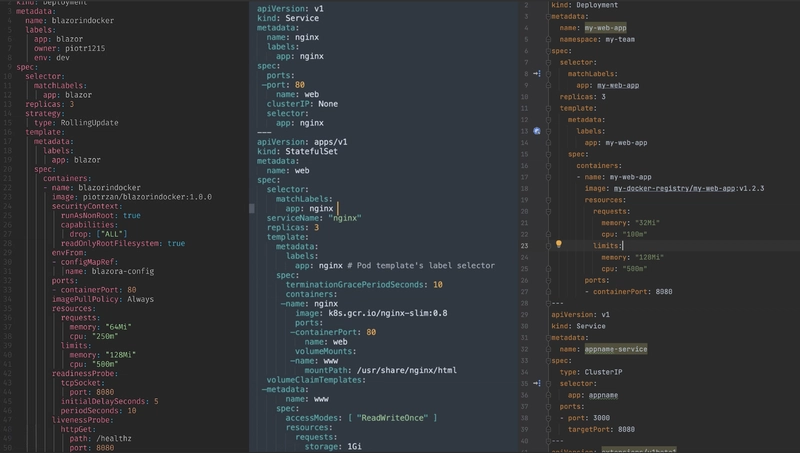Click 'replicas: 3' in left editor

click(49, 104)
